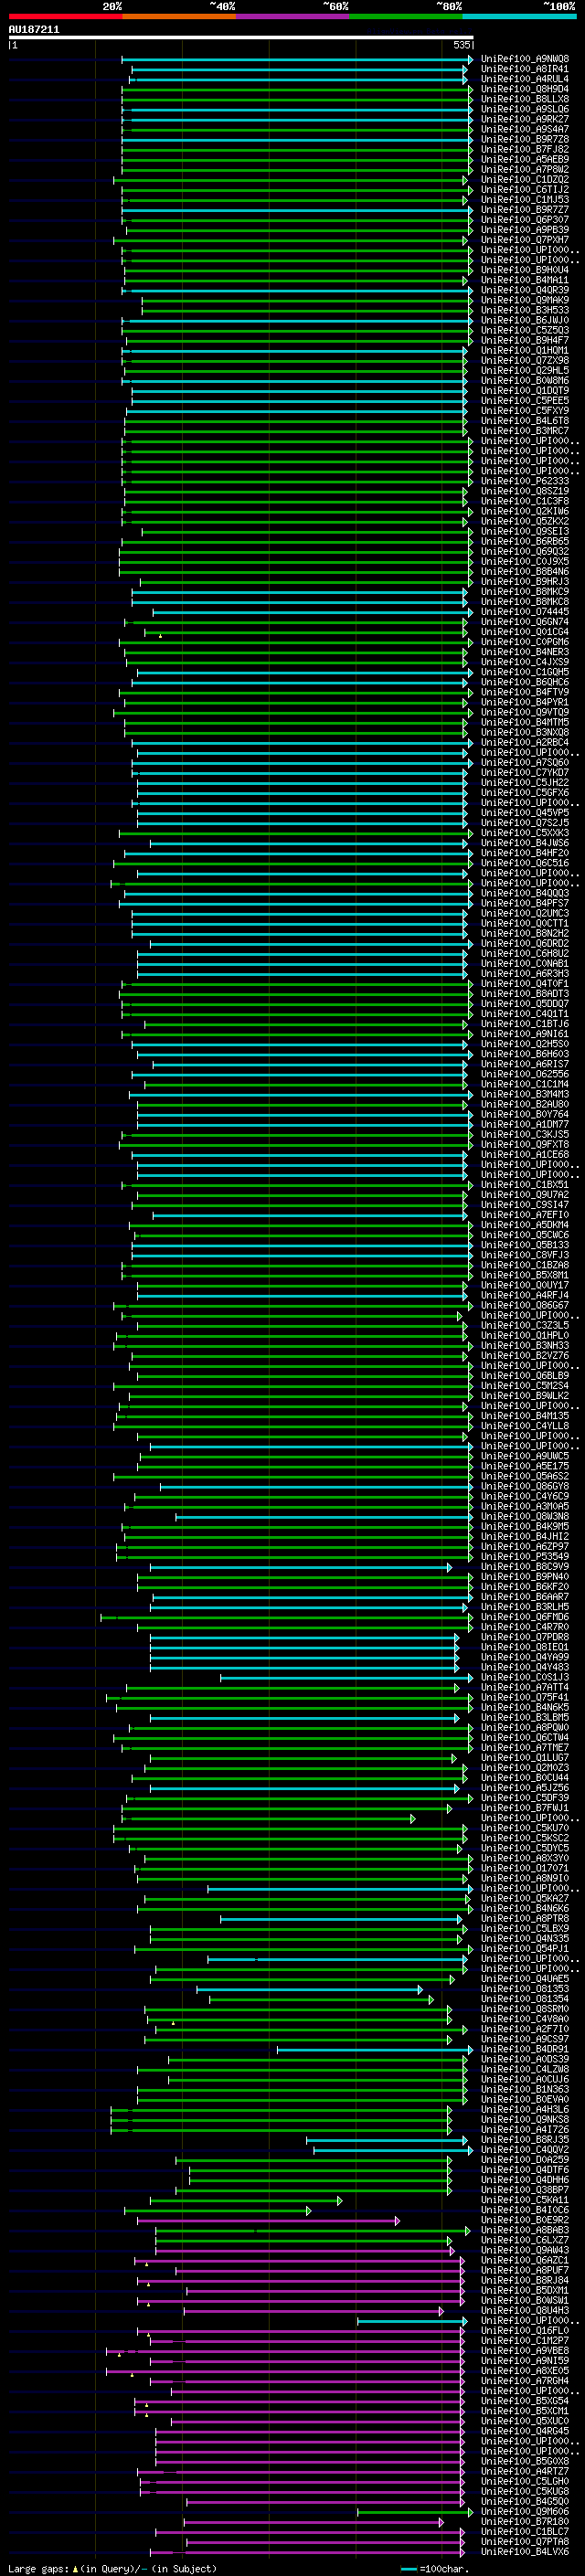Select the UniRef100_Q6P307 row label

click(524, 220)
